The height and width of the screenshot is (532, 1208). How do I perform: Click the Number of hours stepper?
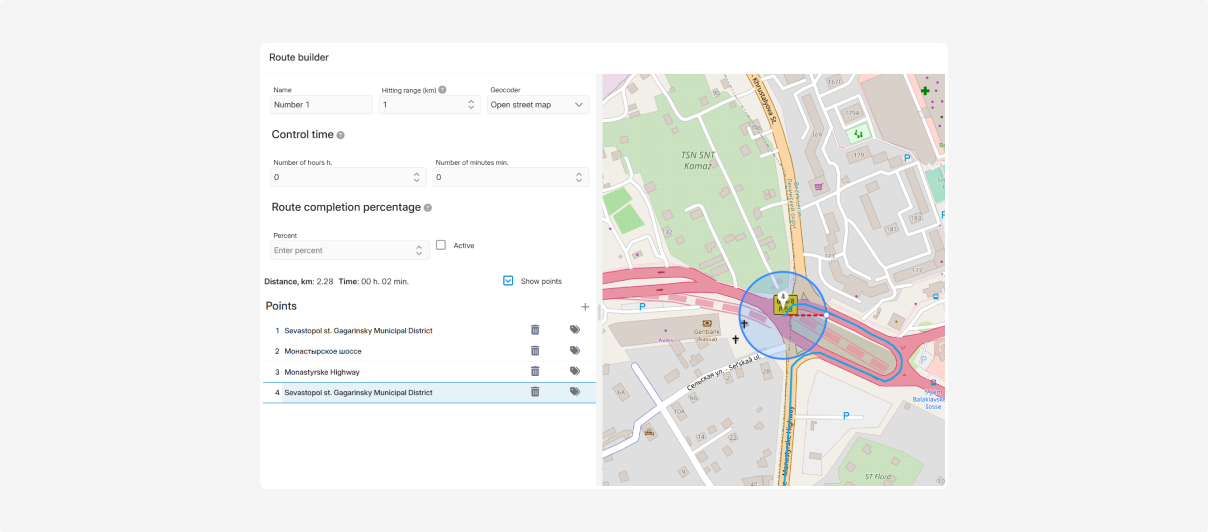(417, 177)
